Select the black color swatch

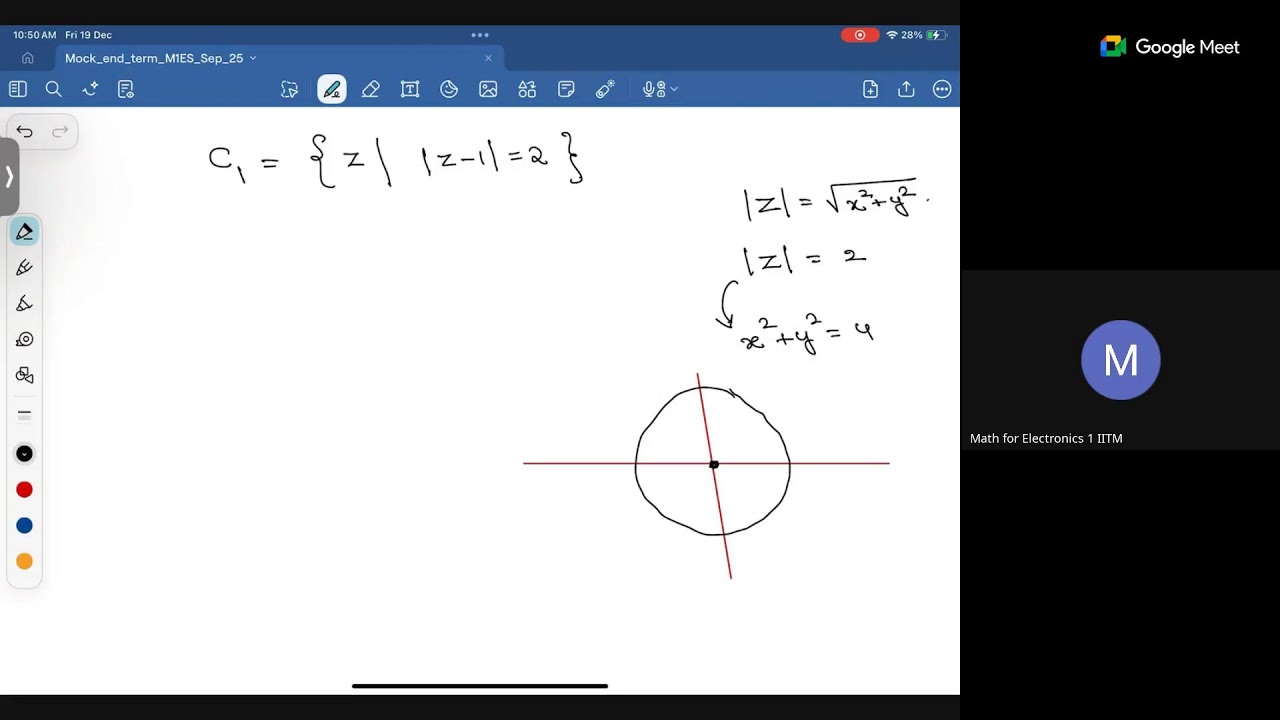24,454
